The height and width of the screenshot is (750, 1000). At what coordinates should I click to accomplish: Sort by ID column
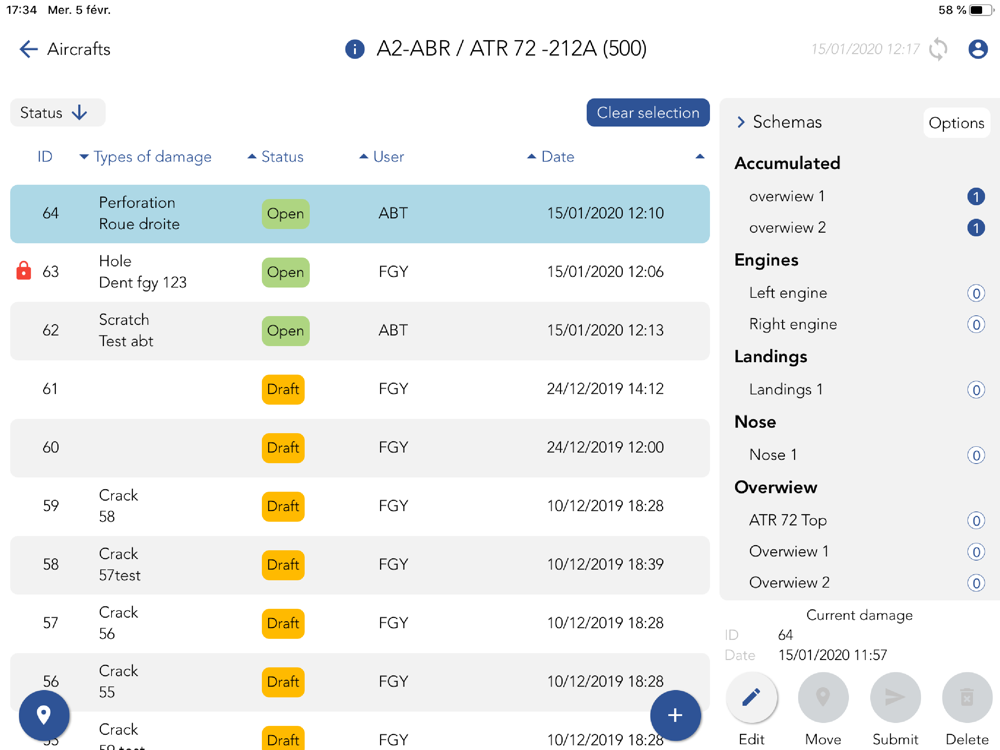click(45, 157)
